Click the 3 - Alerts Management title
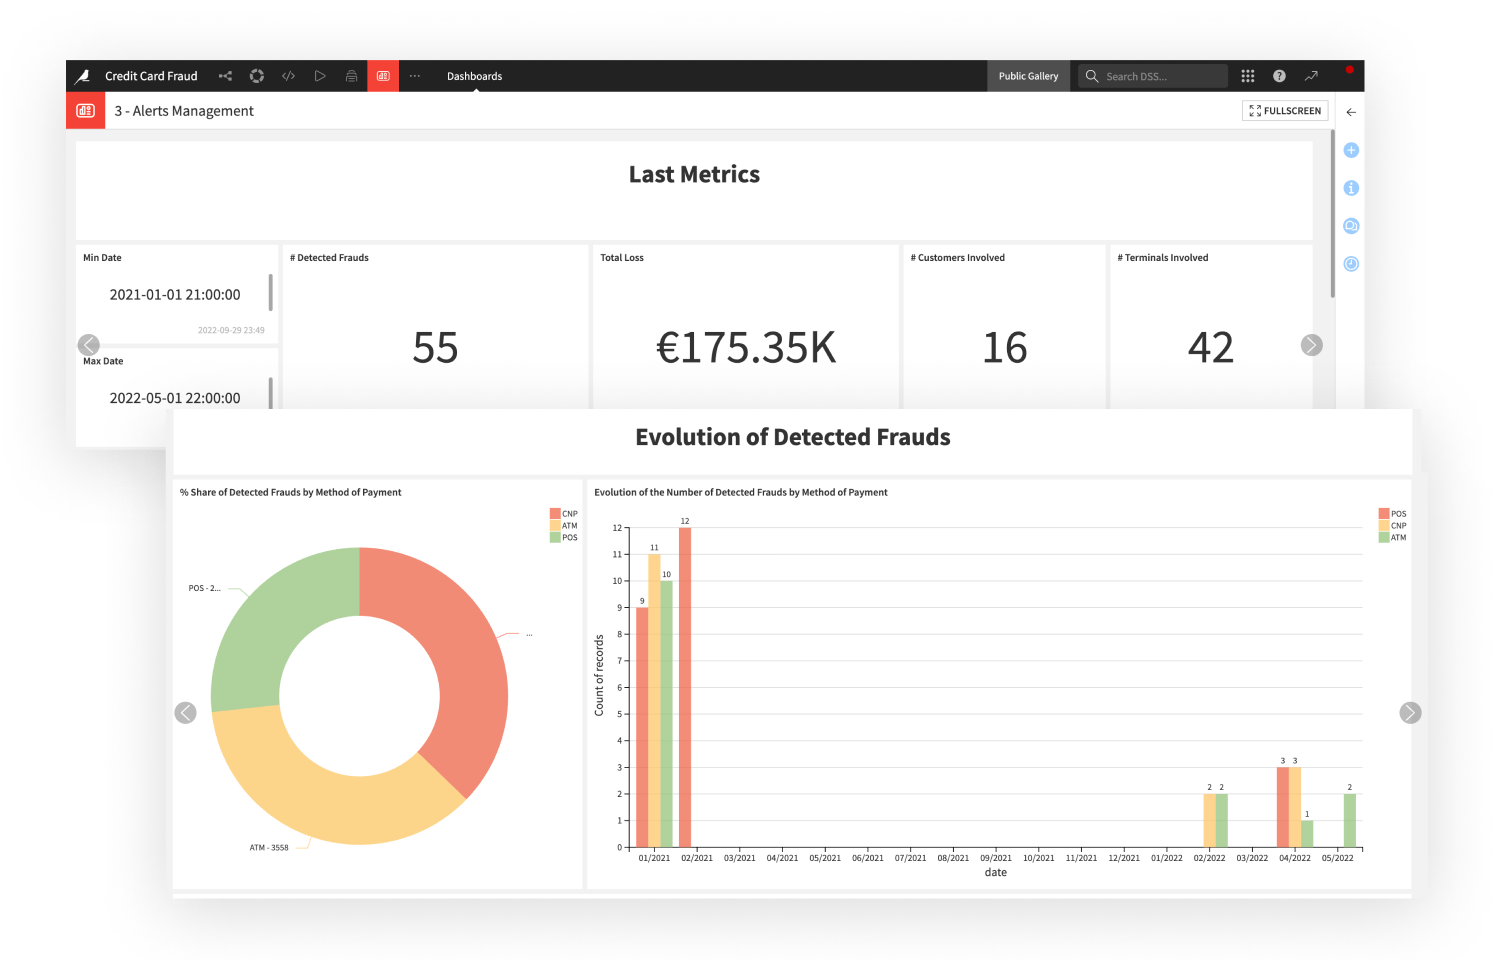Screen dimensions: 1497x960 pos(184,111)
